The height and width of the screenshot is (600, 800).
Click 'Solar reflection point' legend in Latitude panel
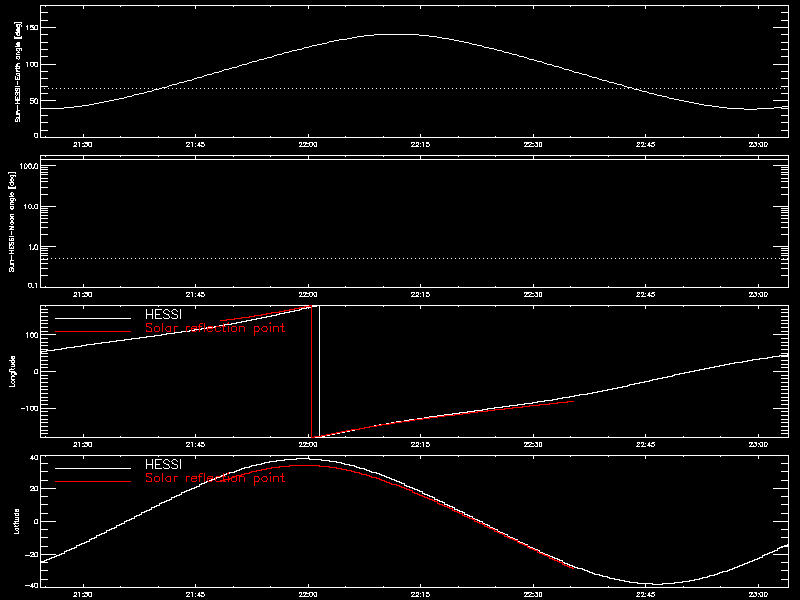215,478
